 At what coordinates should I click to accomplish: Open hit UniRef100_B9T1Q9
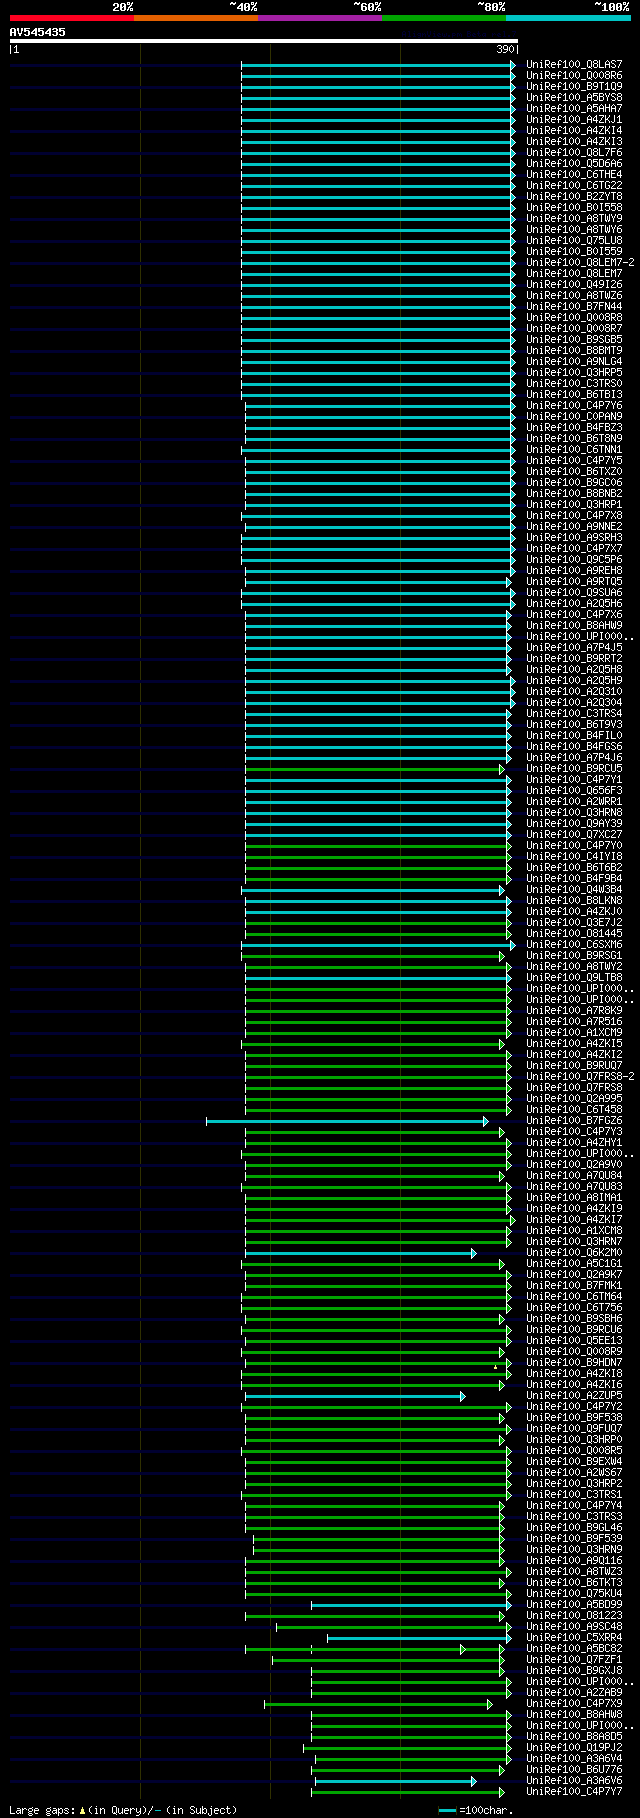click(x=574, y=87)
